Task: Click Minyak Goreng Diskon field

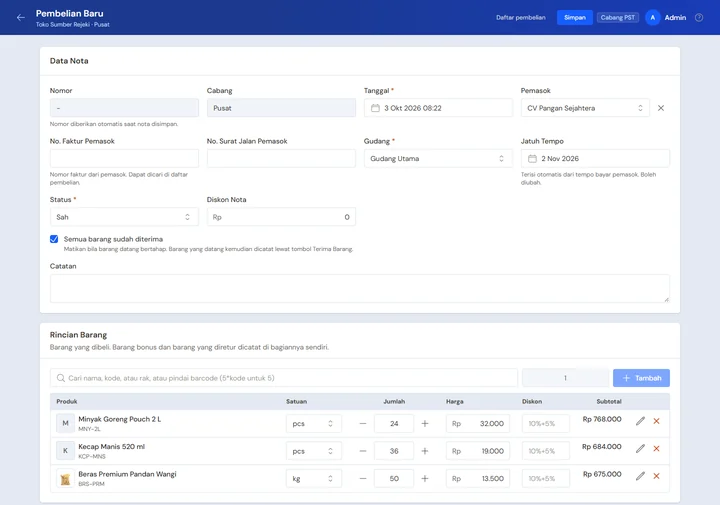Action: click(546, 423)
